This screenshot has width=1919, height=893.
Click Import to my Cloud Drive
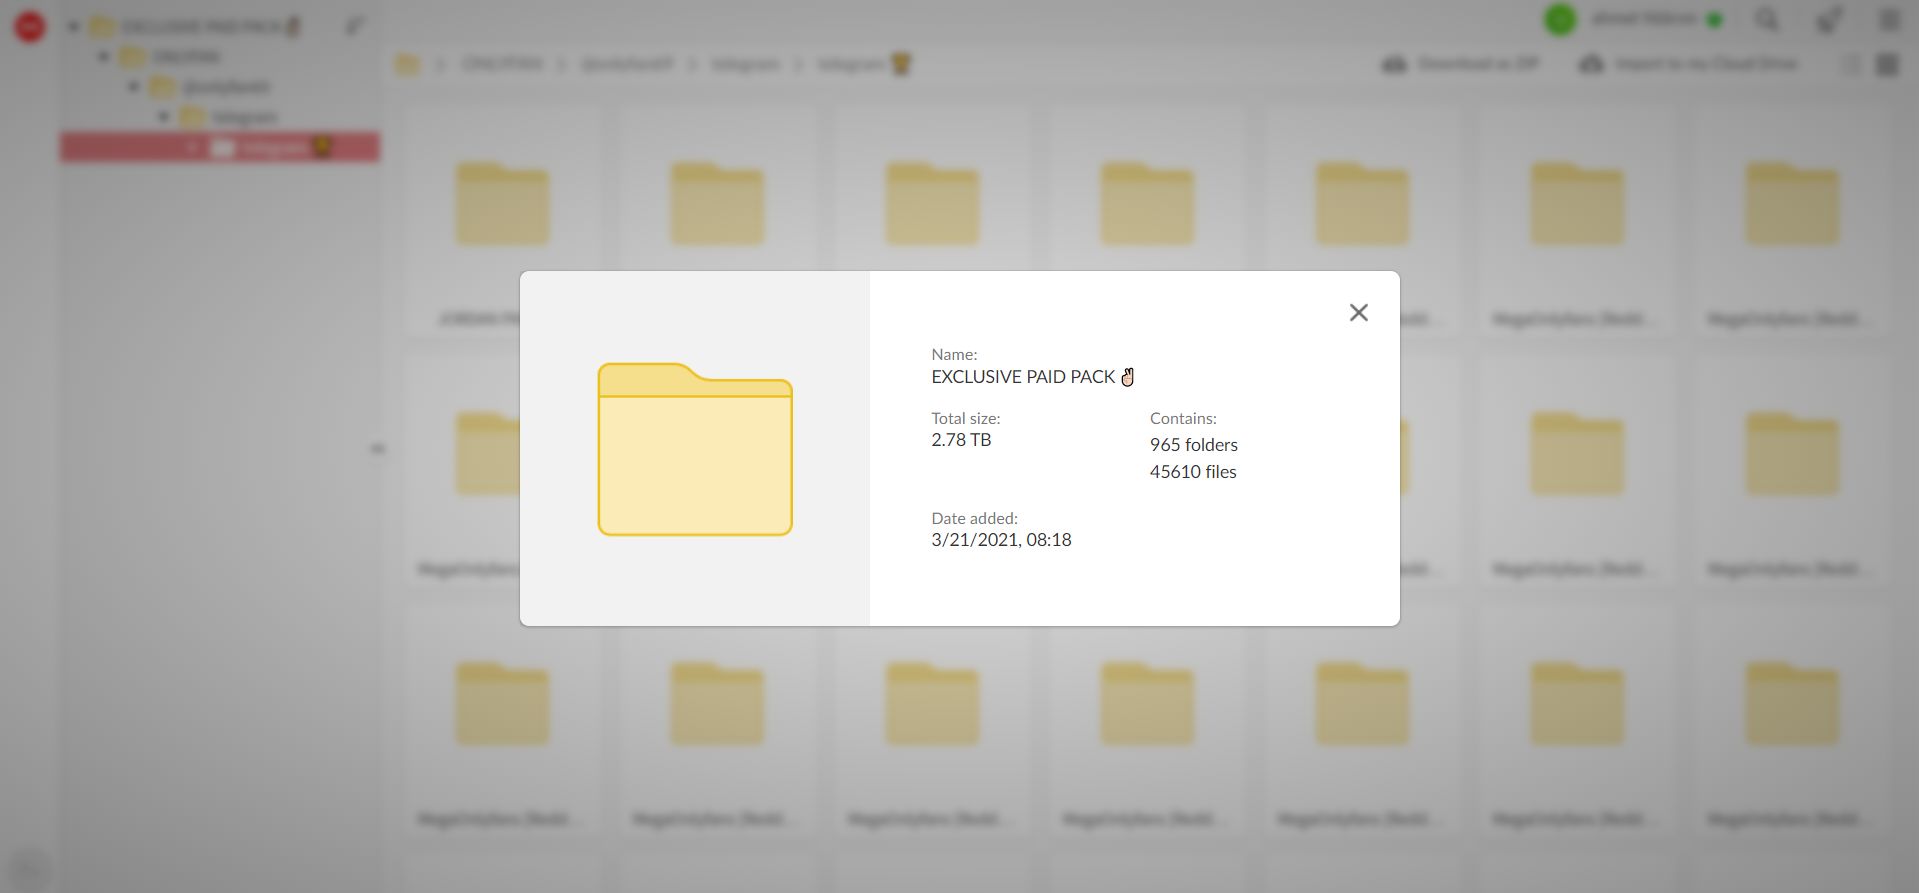[1706, 65]
